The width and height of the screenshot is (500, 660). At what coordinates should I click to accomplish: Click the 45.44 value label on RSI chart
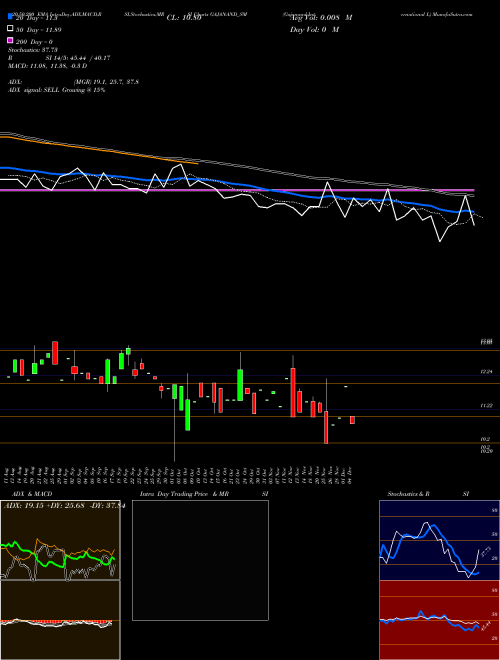point(485,626)
